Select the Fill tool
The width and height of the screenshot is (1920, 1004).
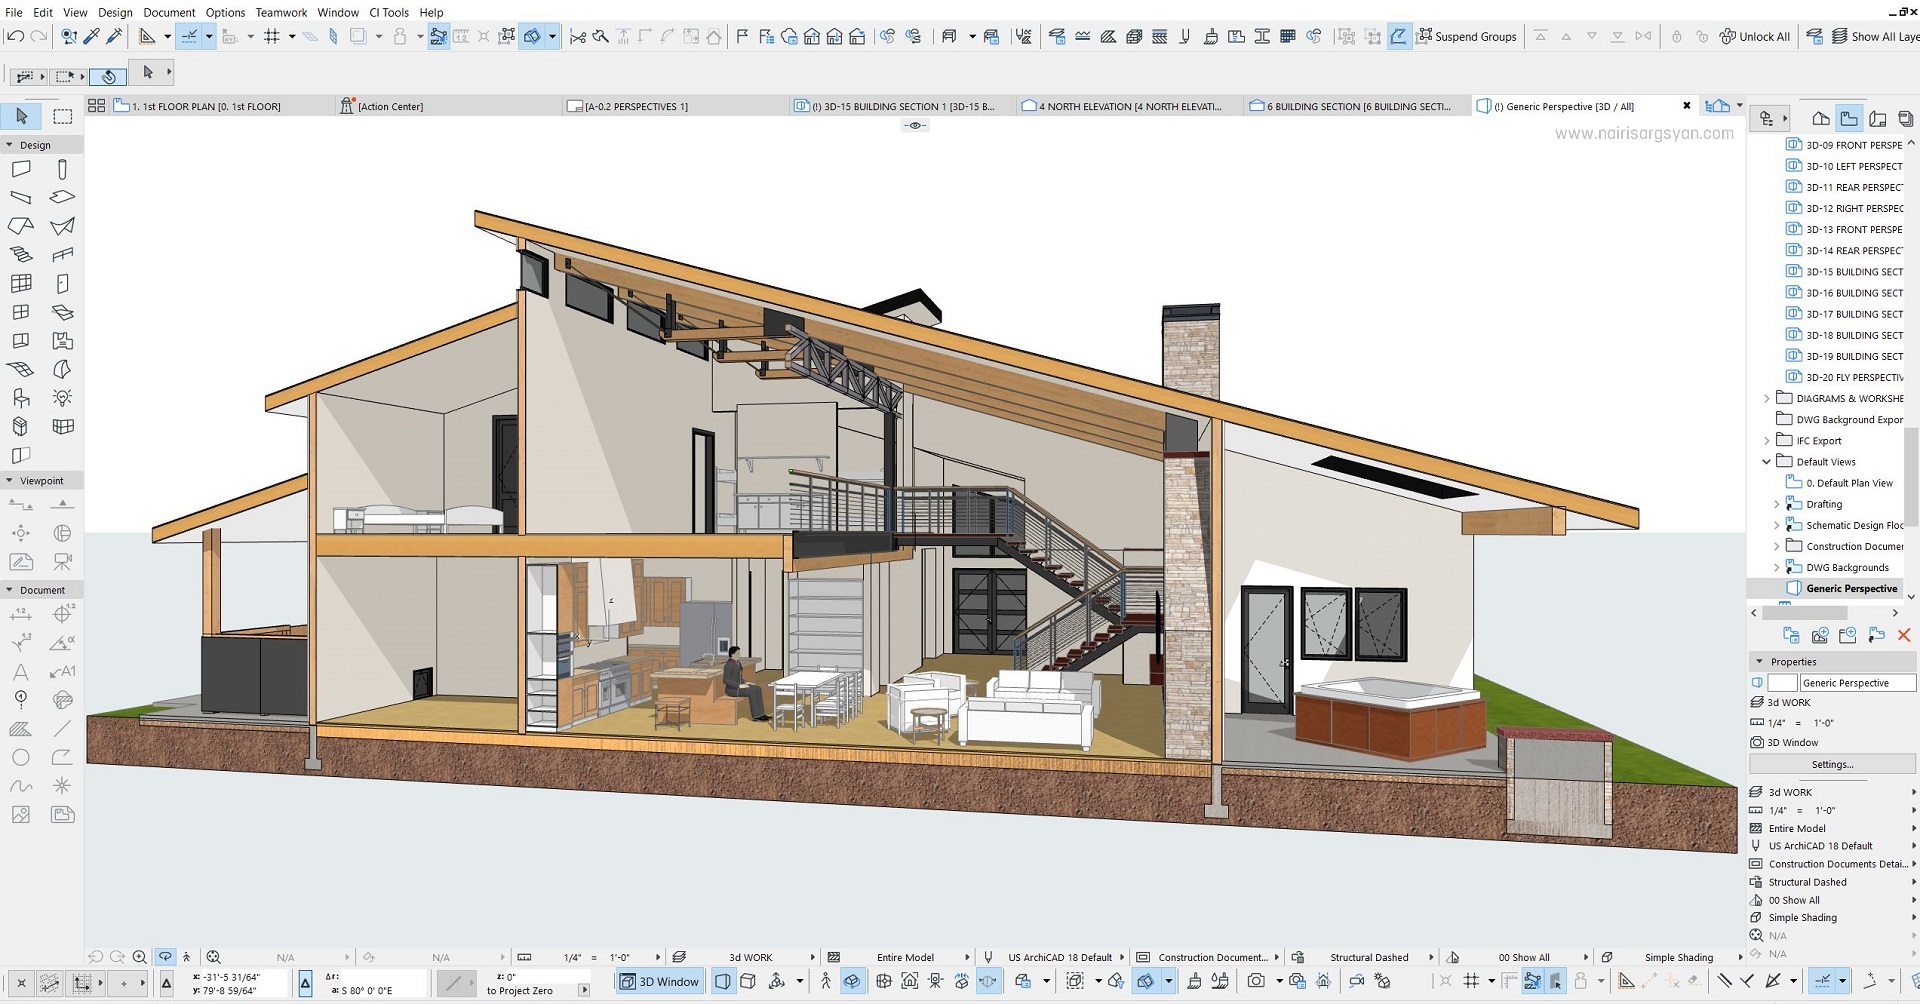coord(21,728)
